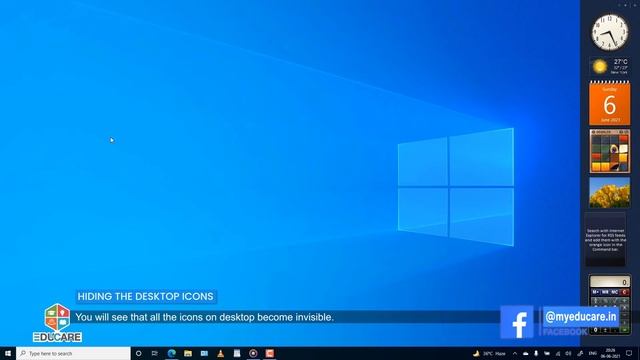Launch VLC media player from taskbar
Image resolution: width=640 pixels, height=360 pixels.
(220, 353)
